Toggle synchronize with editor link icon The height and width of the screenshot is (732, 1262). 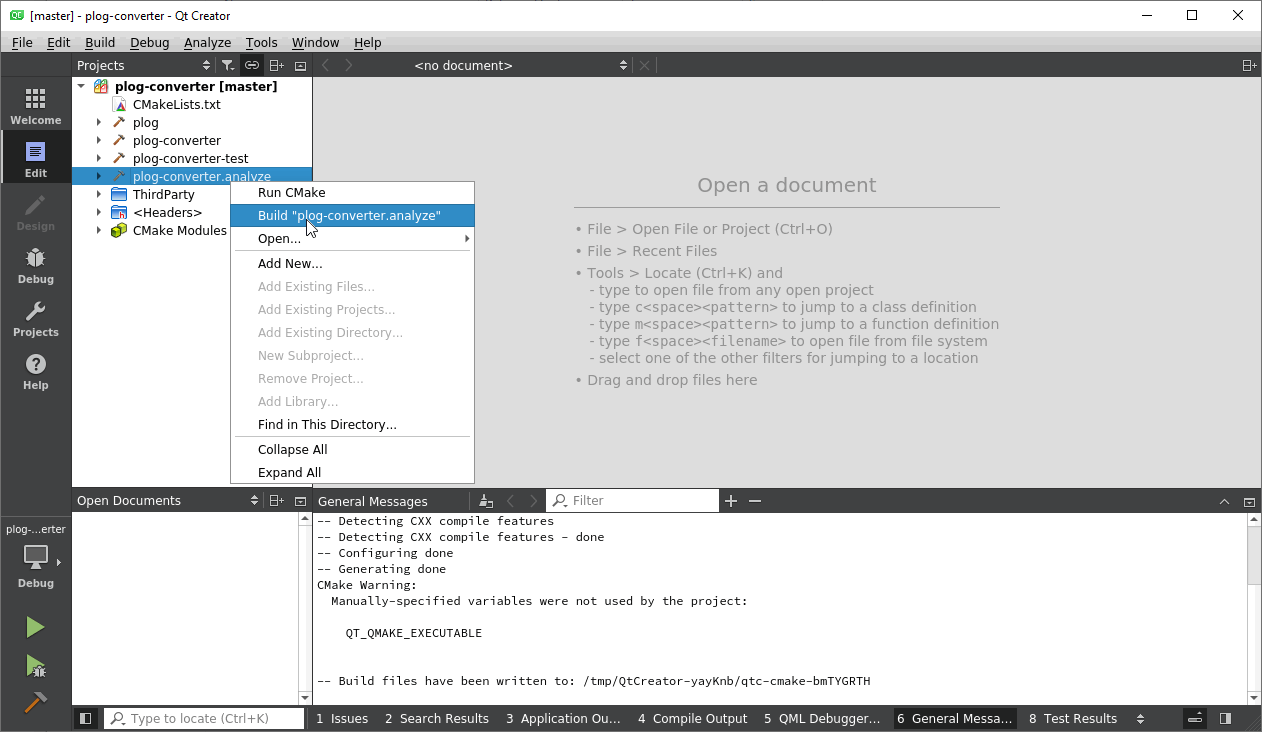pyautogui.click(x=252, y=65)
